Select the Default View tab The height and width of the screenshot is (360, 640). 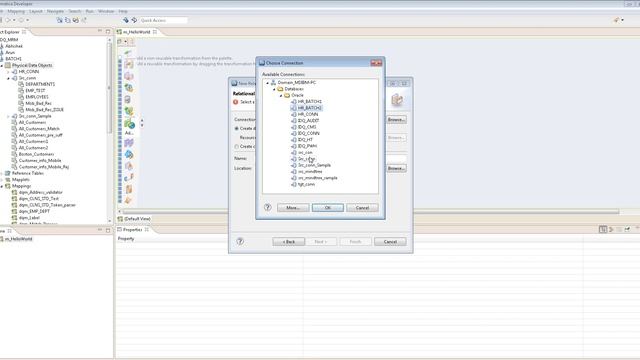(135, 219)
